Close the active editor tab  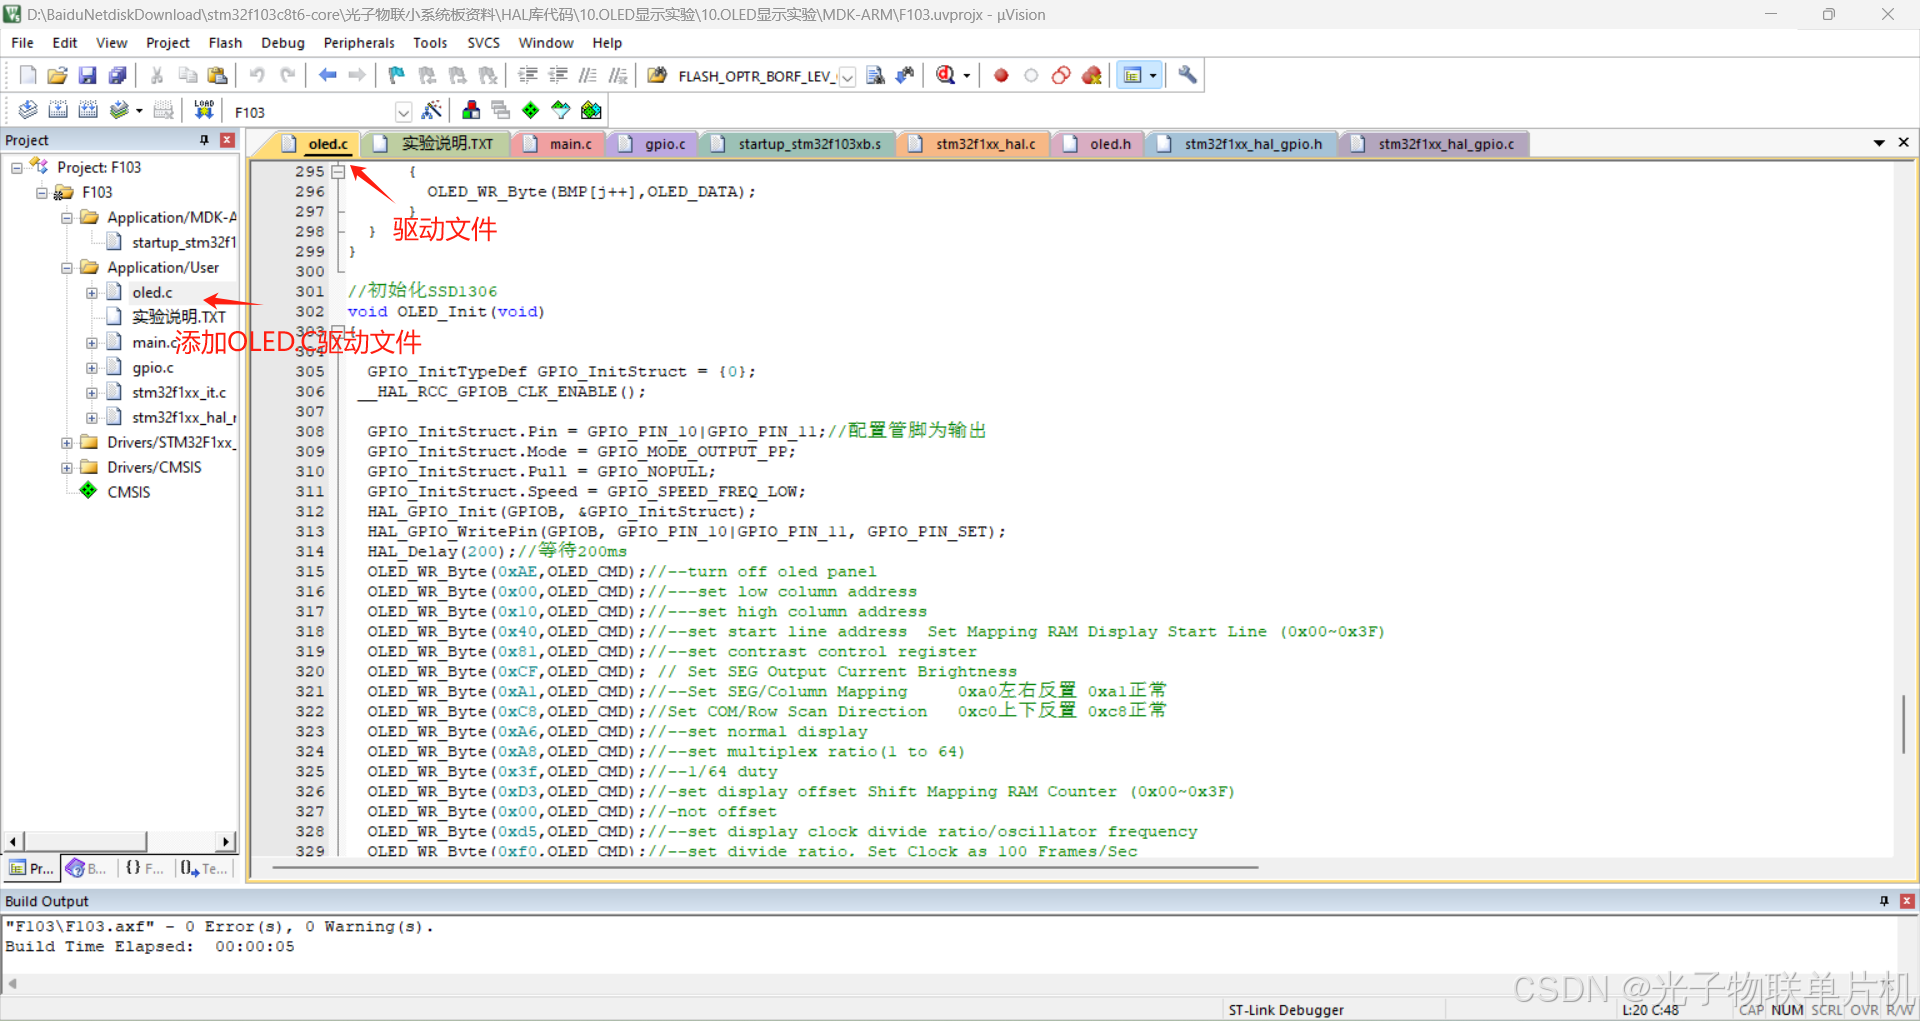pyautogui.click(x=1904, y=143)
